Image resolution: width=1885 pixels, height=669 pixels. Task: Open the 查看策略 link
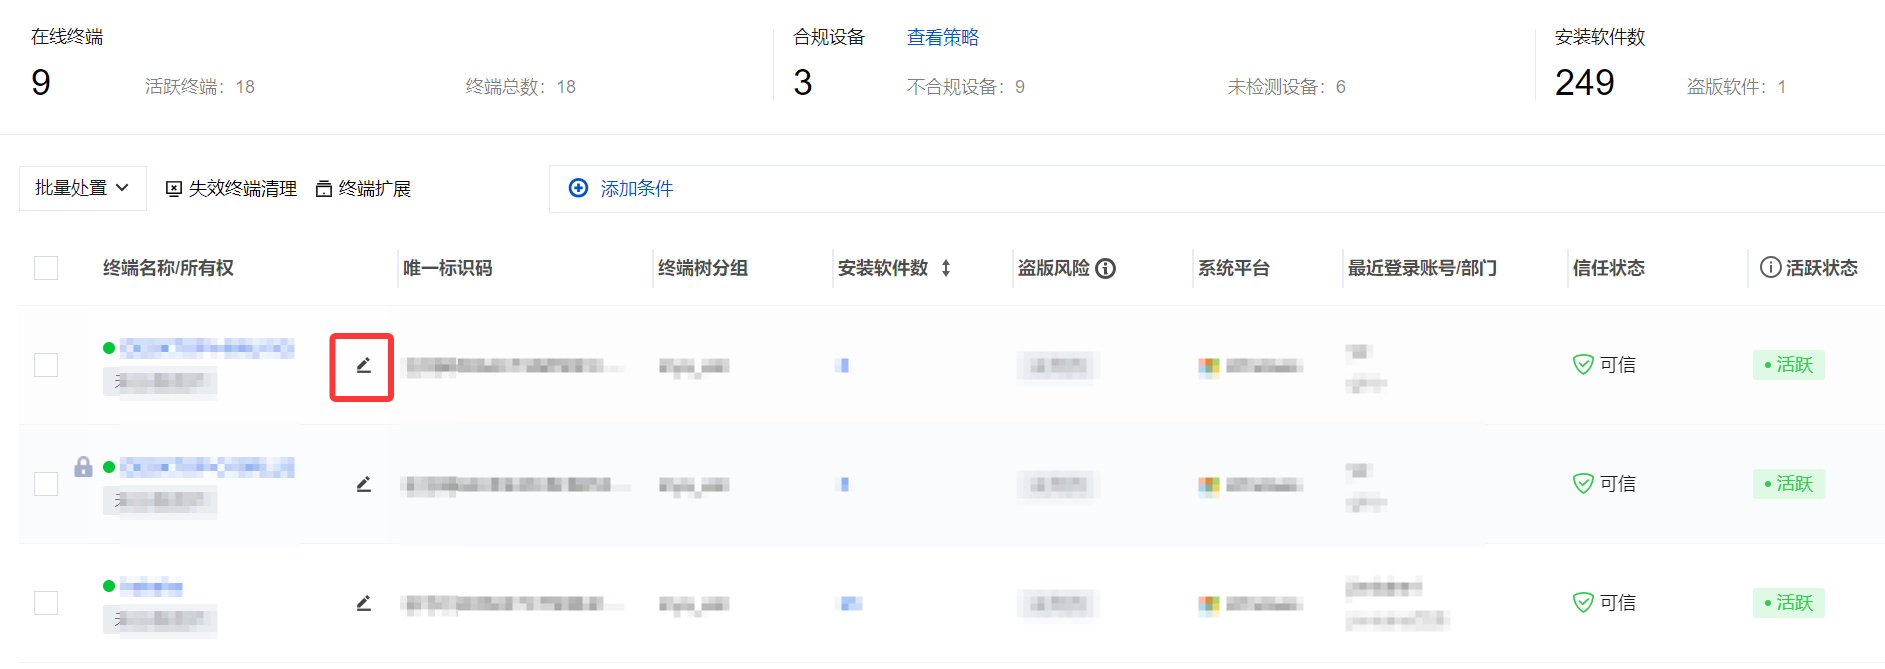(942, 37)
